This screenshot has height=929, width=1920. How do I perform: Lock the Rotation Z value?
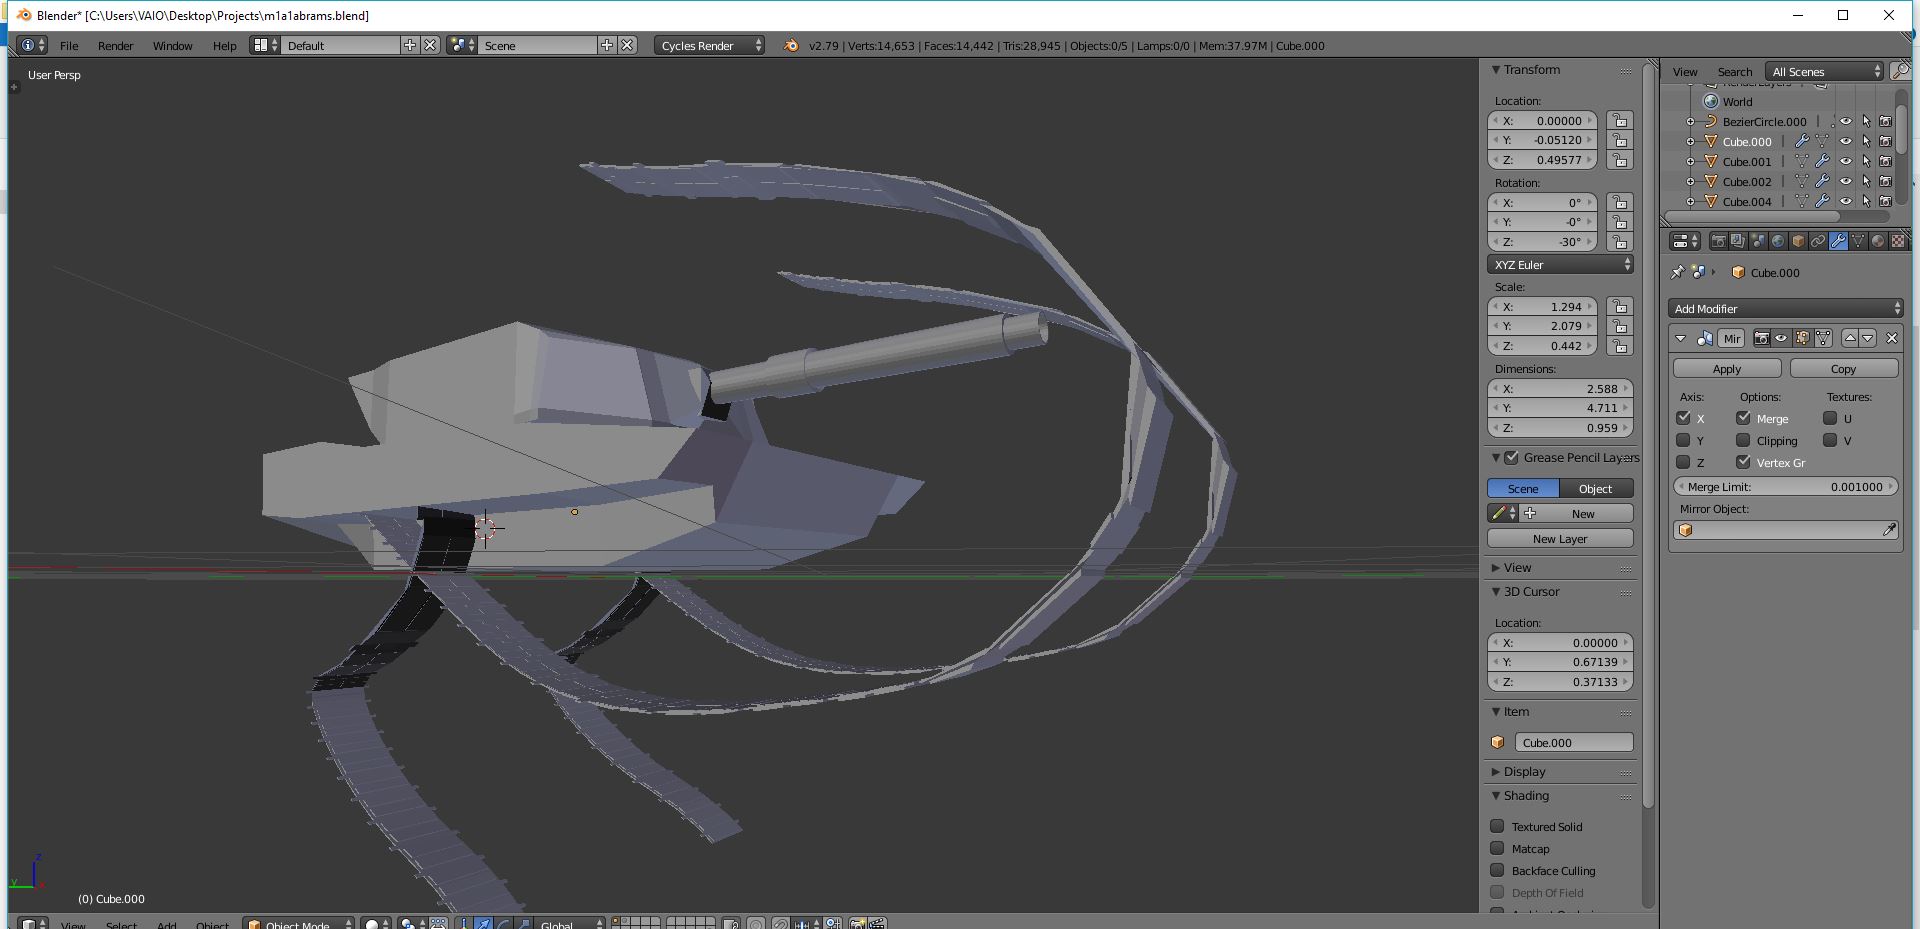1619,242
